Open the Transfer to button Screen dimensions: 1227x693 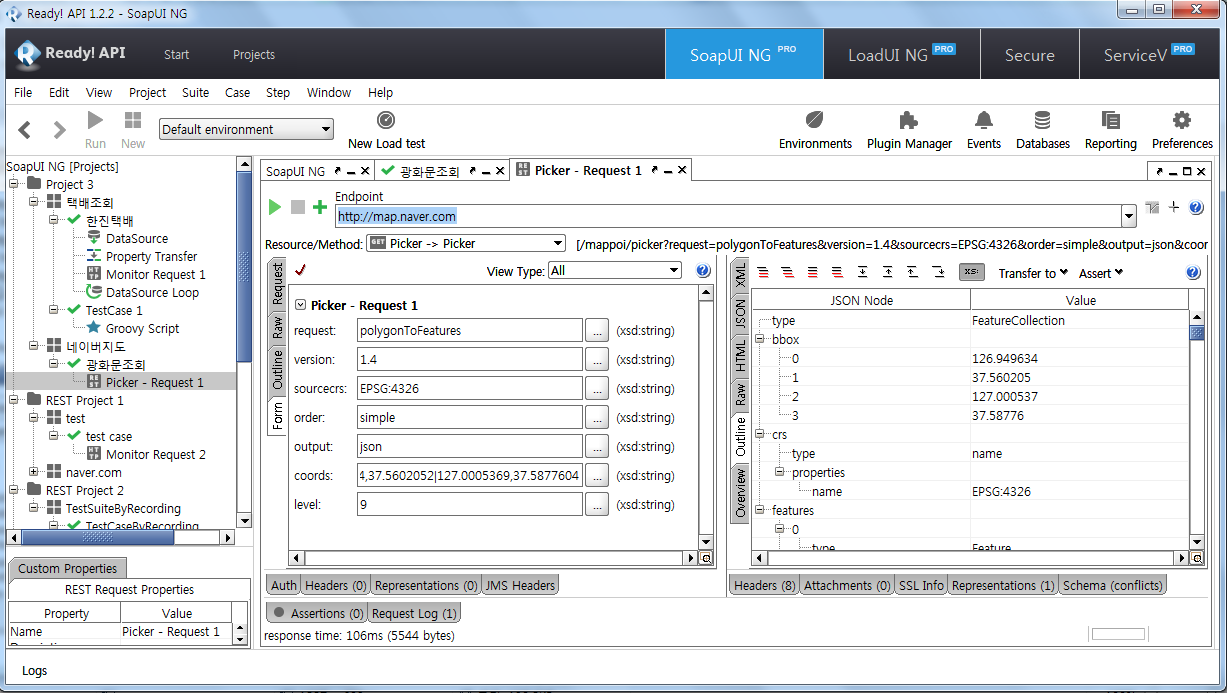pyautogui.click(x=1032, y=273)
